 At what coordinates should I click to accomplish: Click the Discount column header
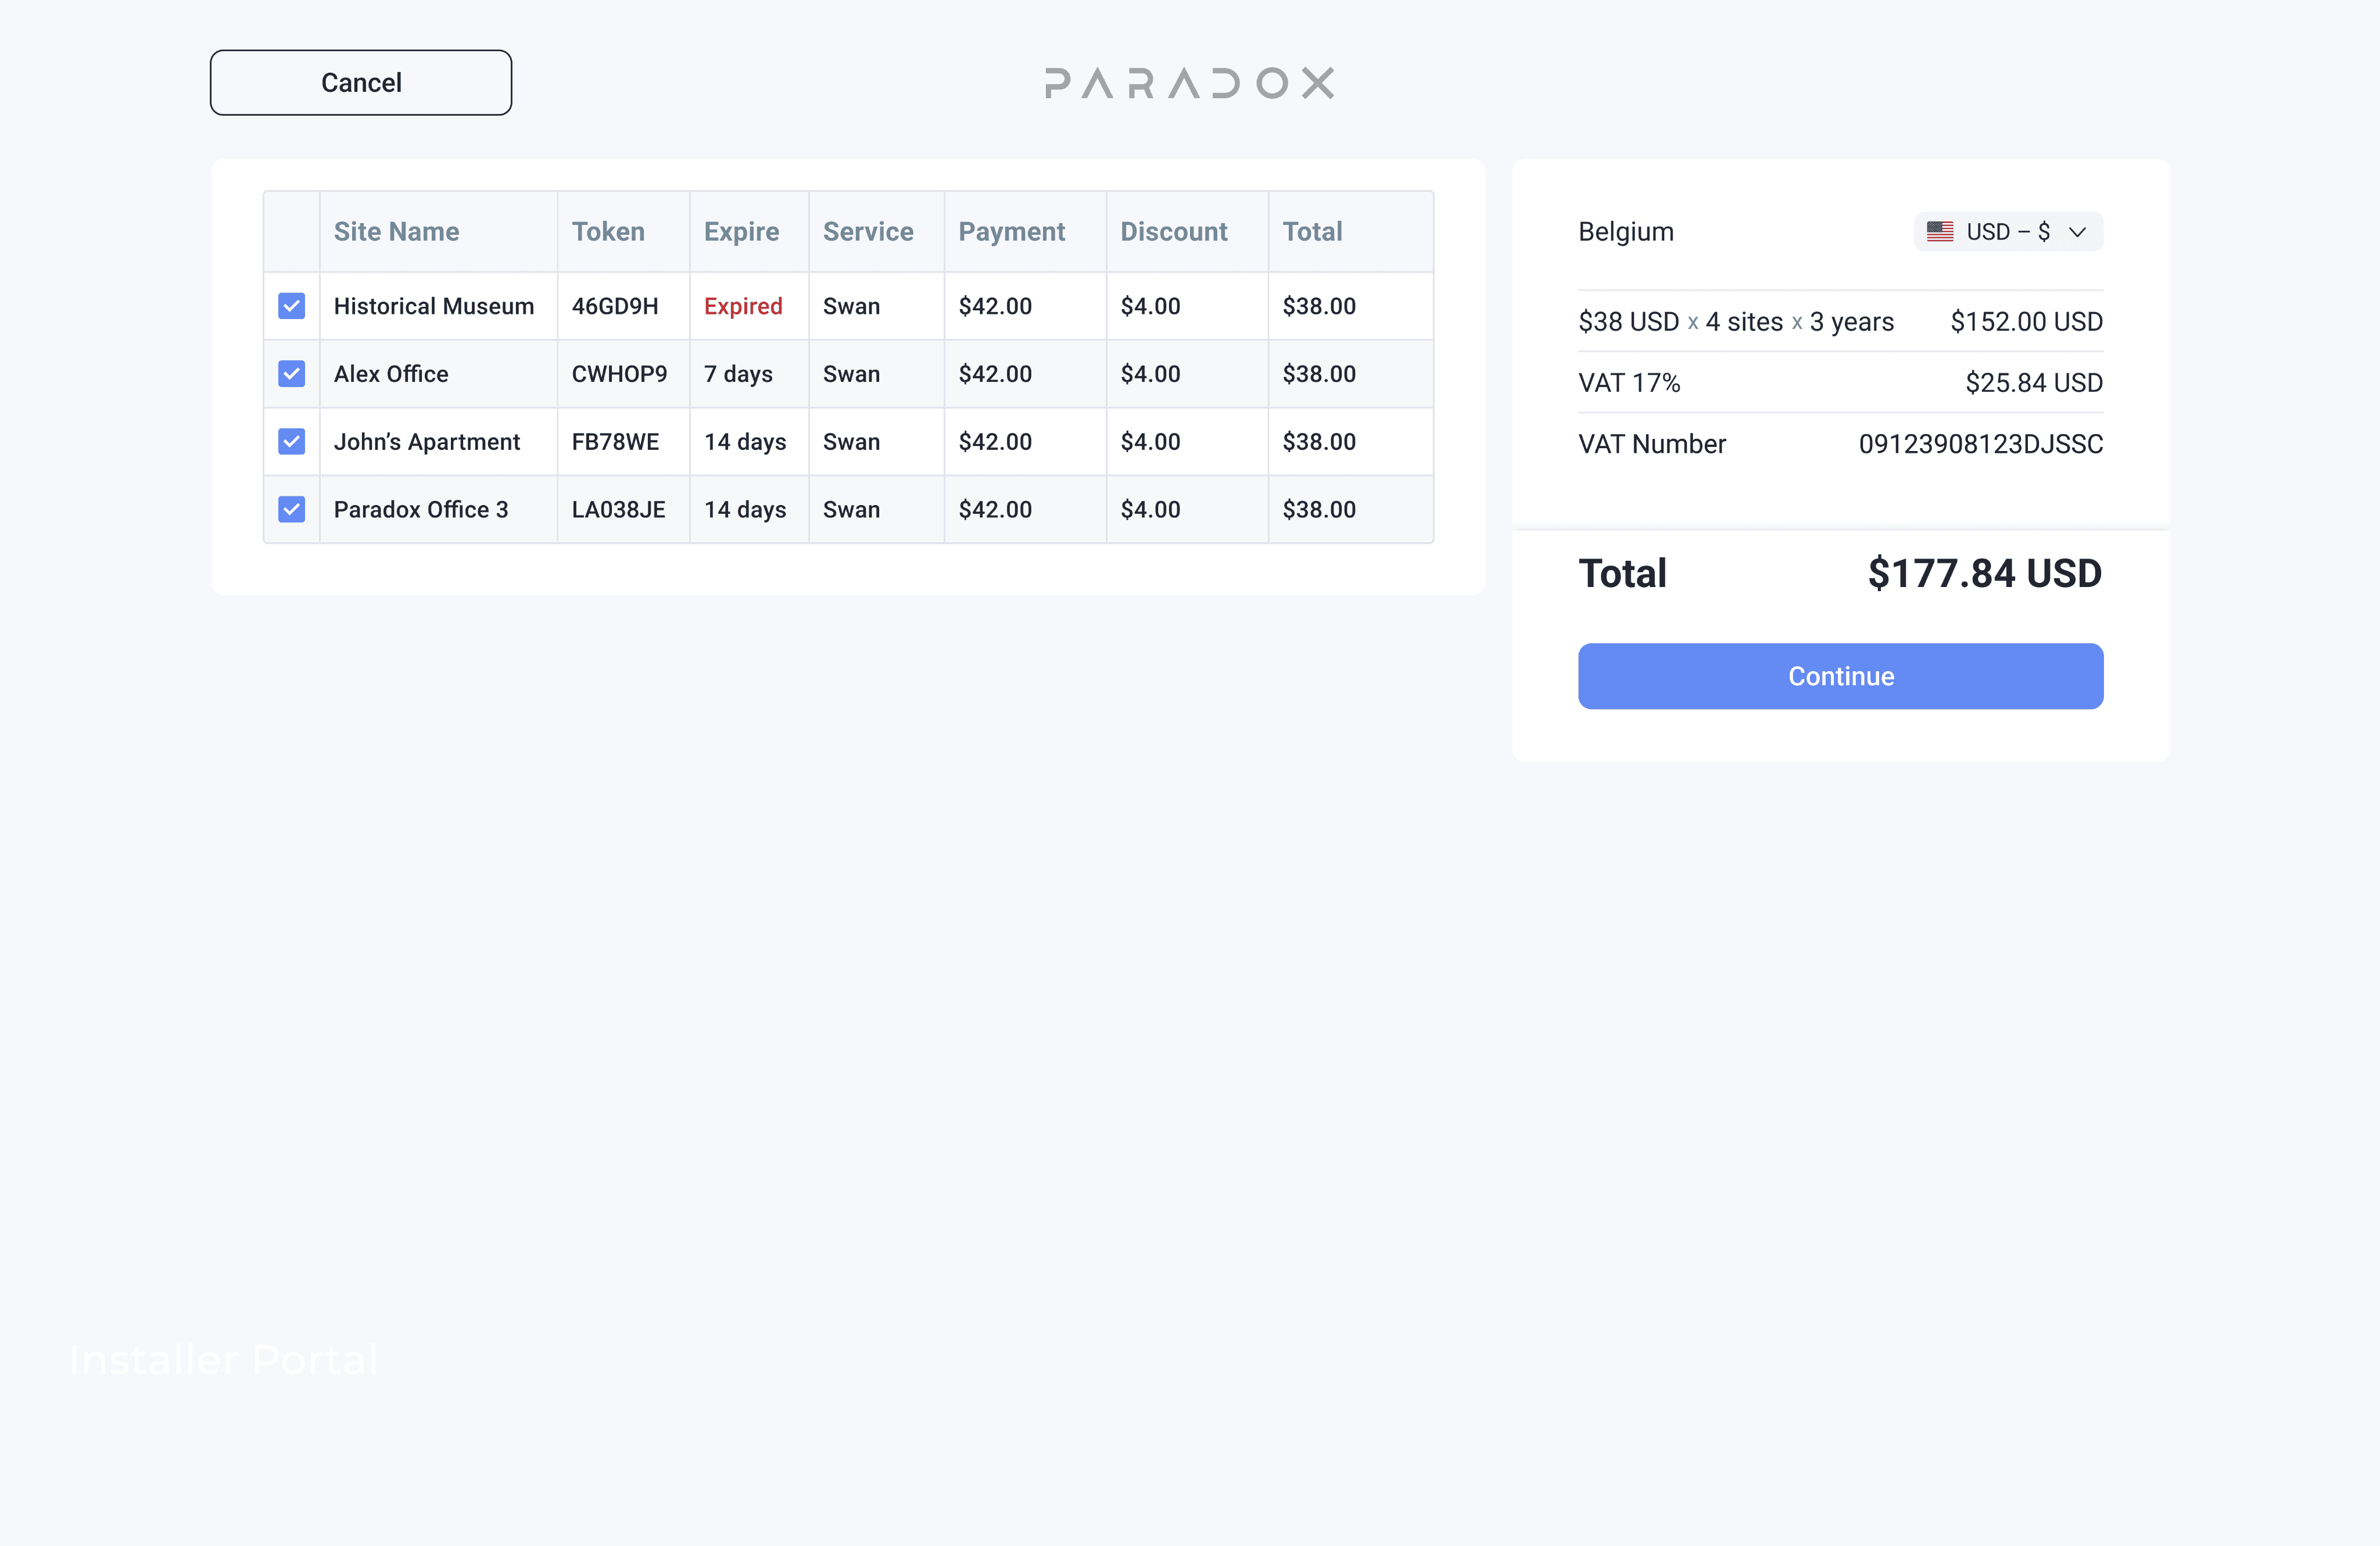click(1173, 232)
